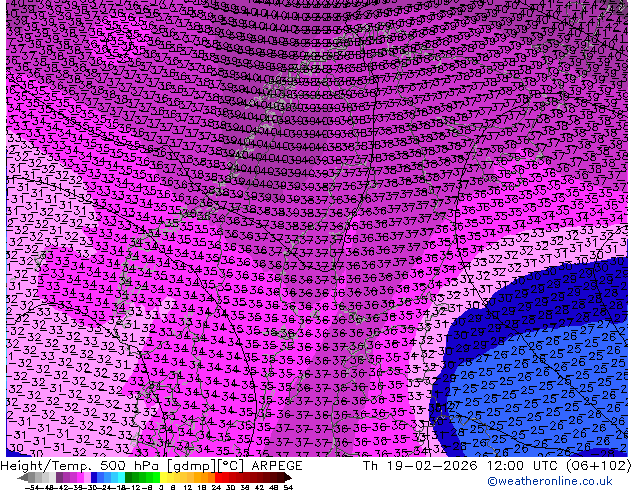
Task: Pick the cyan swatch in the legend
Action: click(x=121, y=478)
